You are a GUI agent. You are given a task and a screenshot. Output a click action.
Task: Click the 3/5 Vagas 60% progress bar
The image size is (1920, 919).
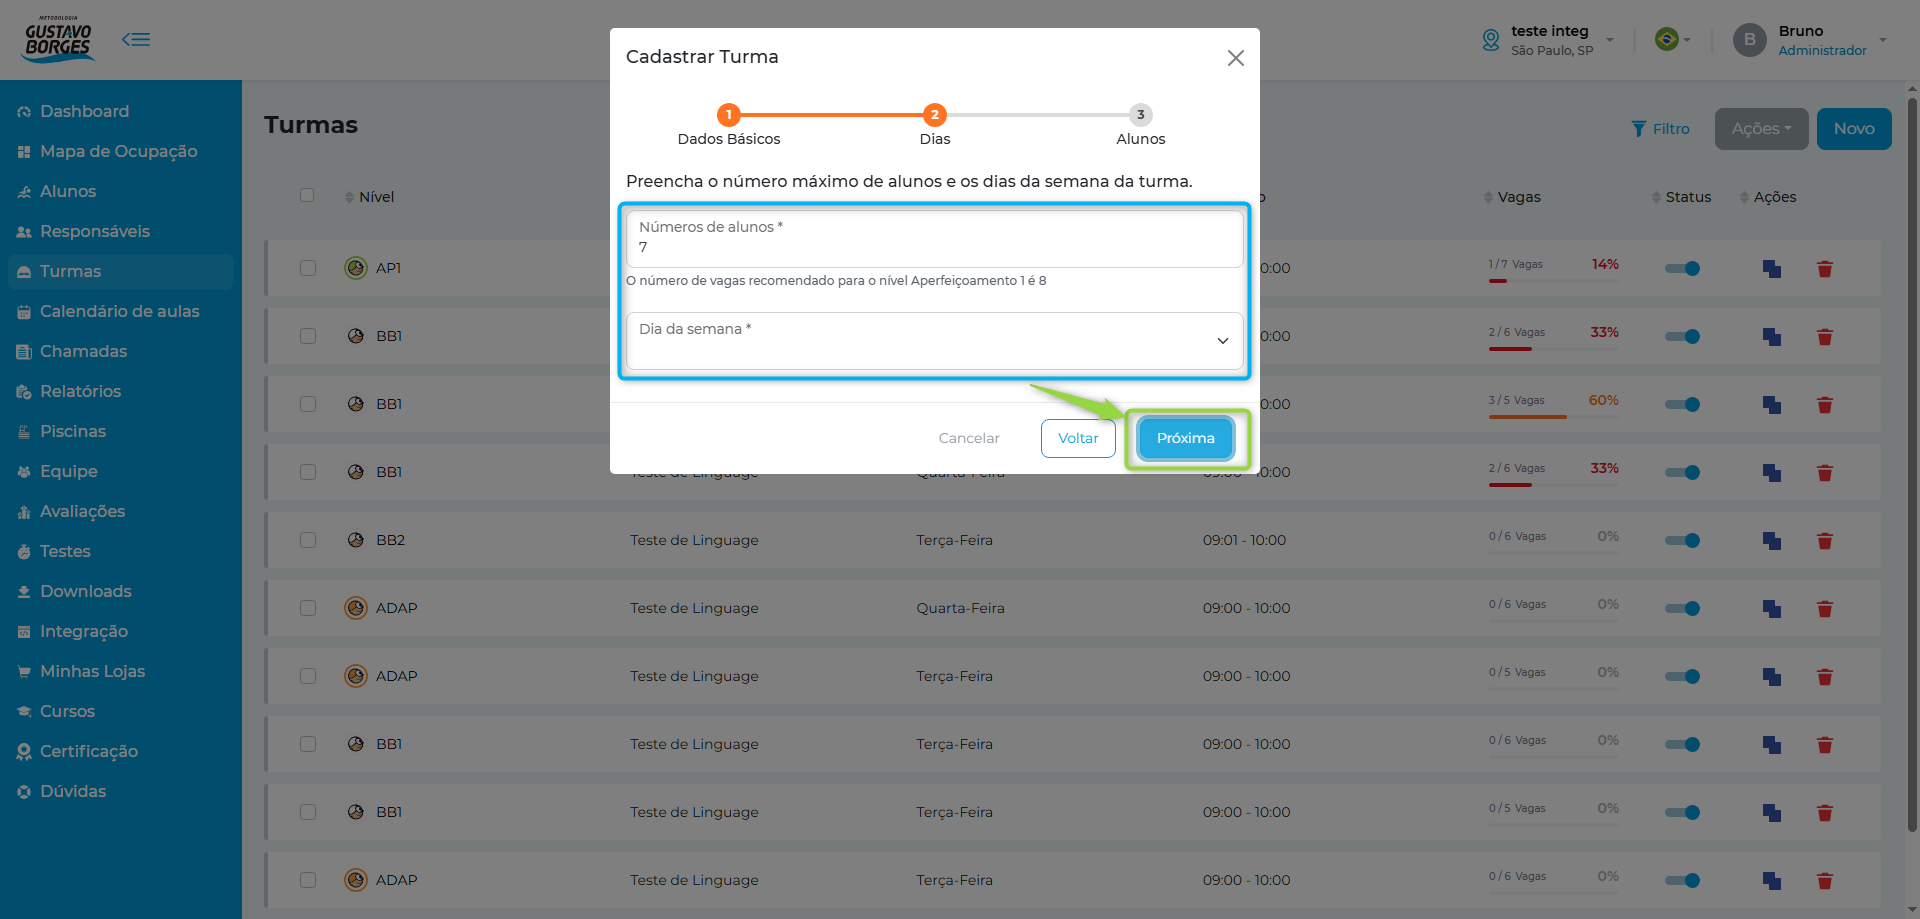coord(1554,417)
